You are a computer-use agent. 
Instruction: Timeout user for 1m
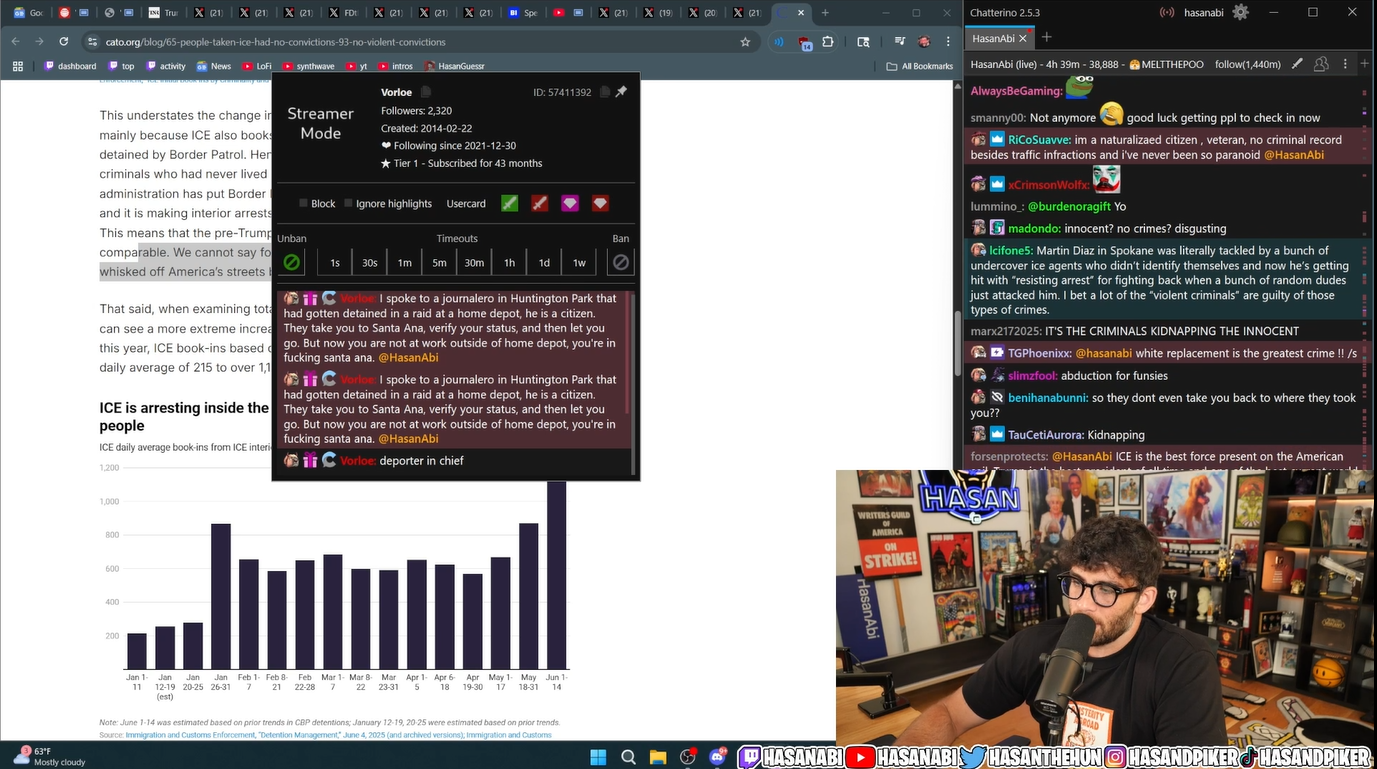(x=405, y=262)
